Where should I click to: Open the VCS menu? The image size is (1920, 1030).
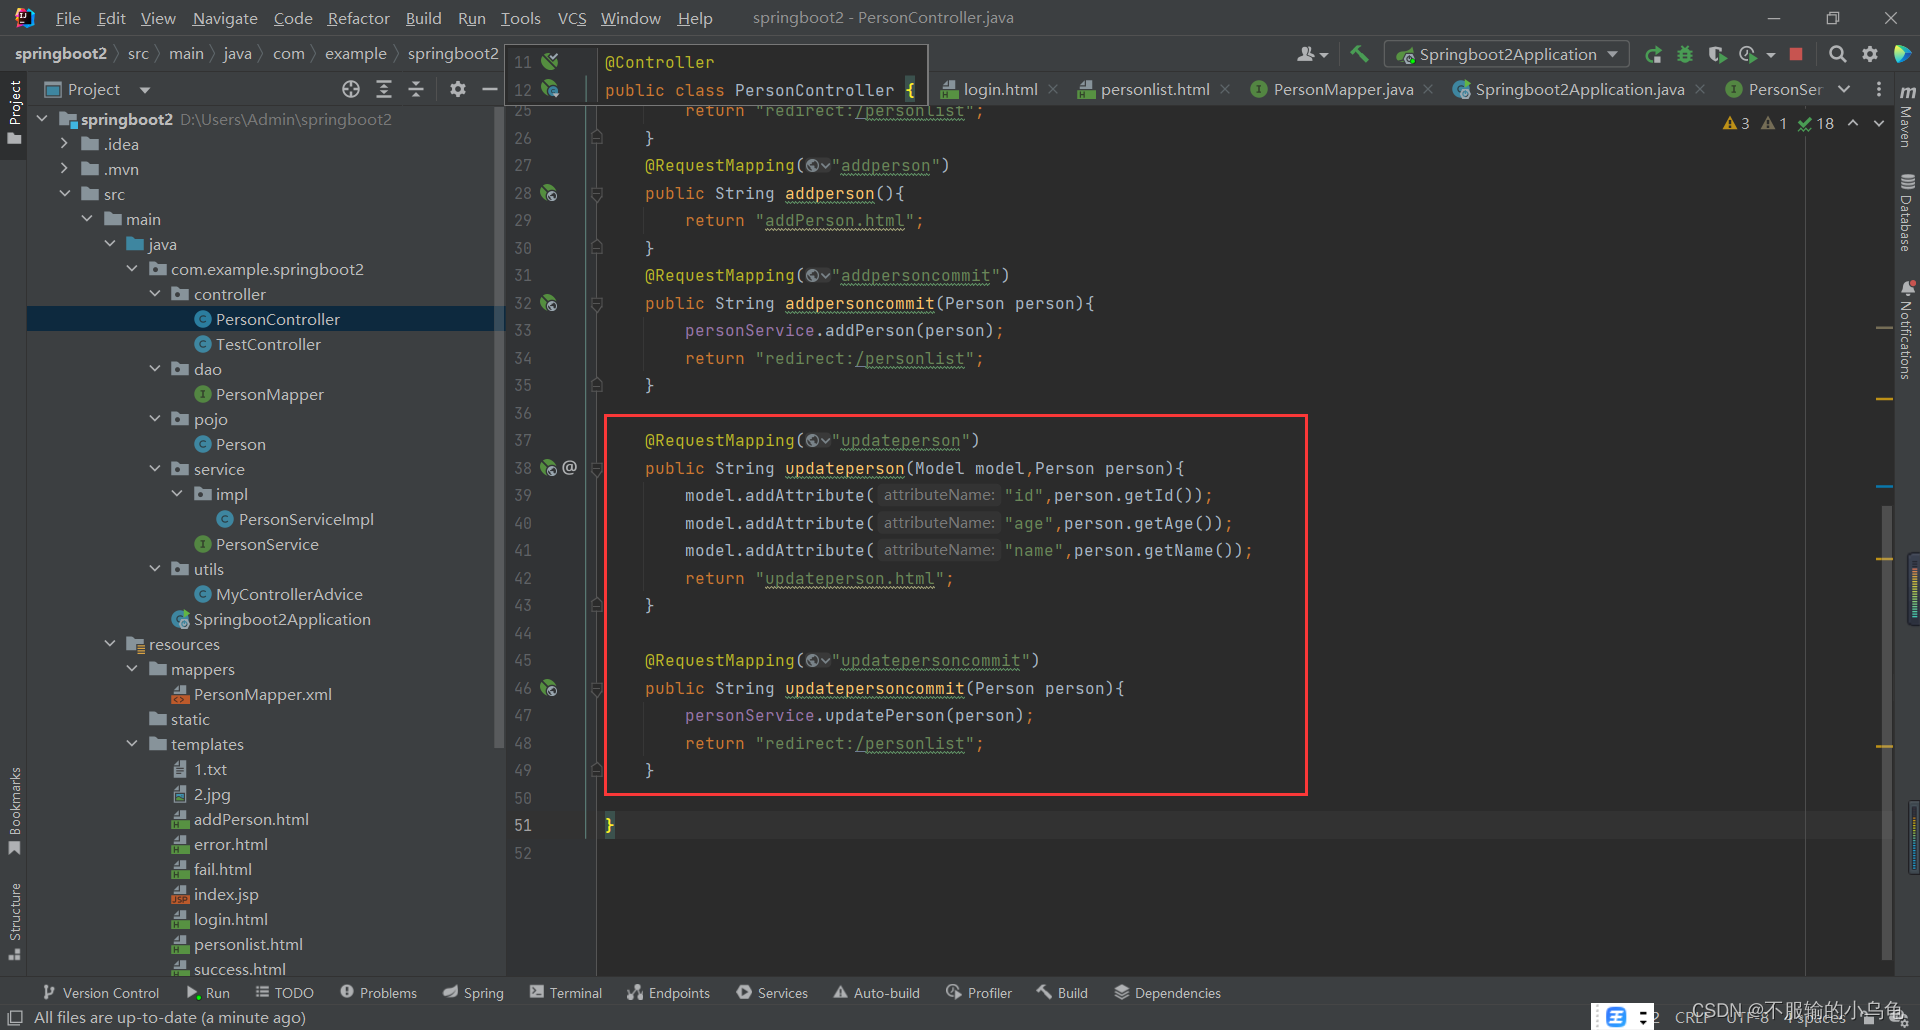[x=572, y=18]
